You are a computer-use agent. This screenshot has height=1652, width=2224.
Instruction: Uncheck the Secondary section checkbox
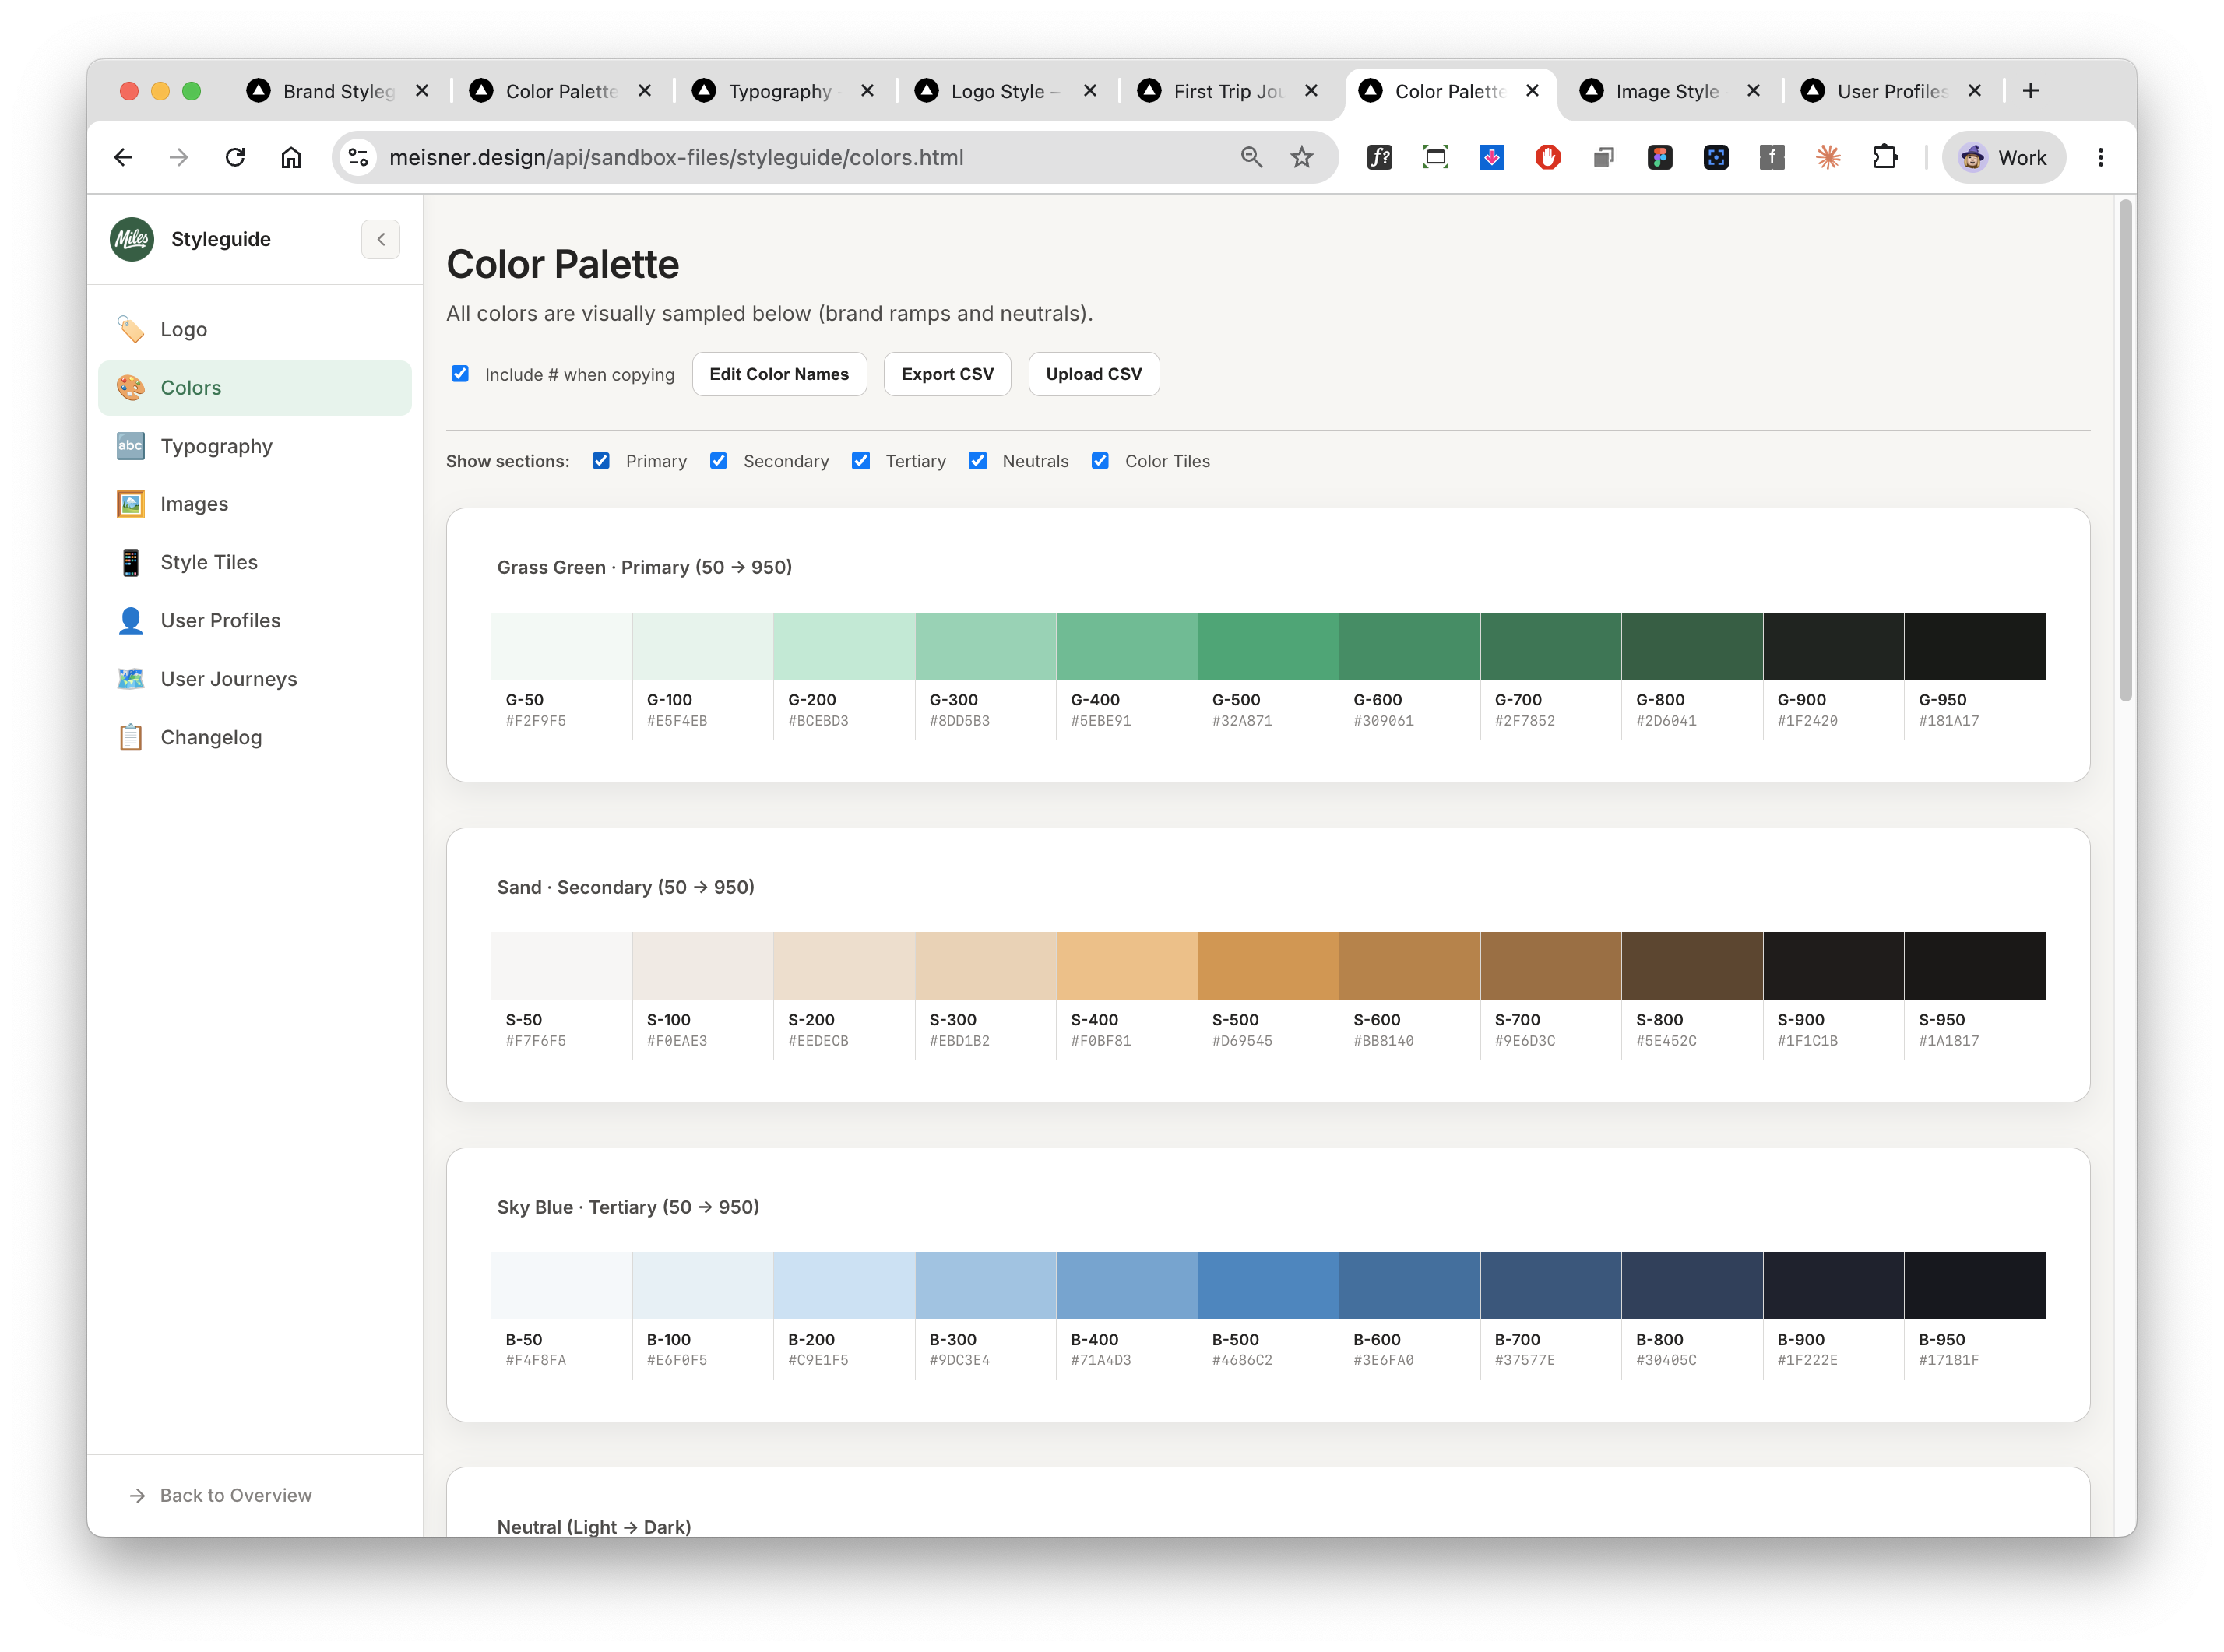718,460
